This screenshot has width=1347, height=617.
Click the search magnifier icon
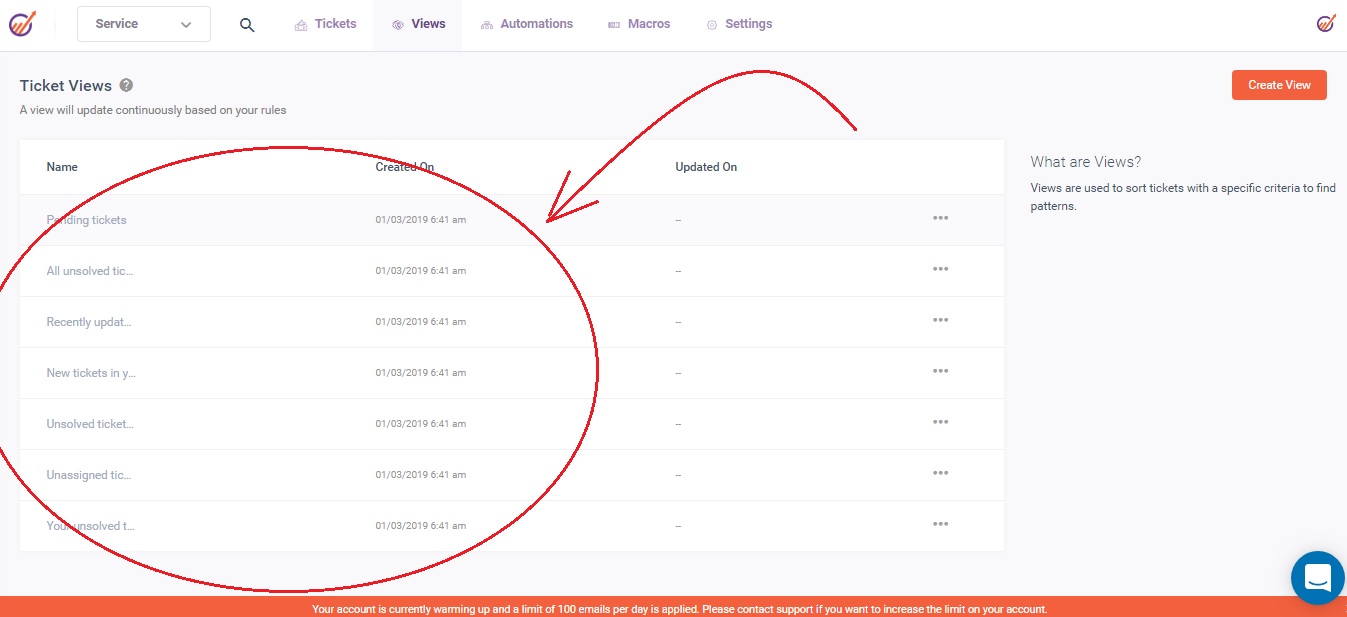[247, 25]
